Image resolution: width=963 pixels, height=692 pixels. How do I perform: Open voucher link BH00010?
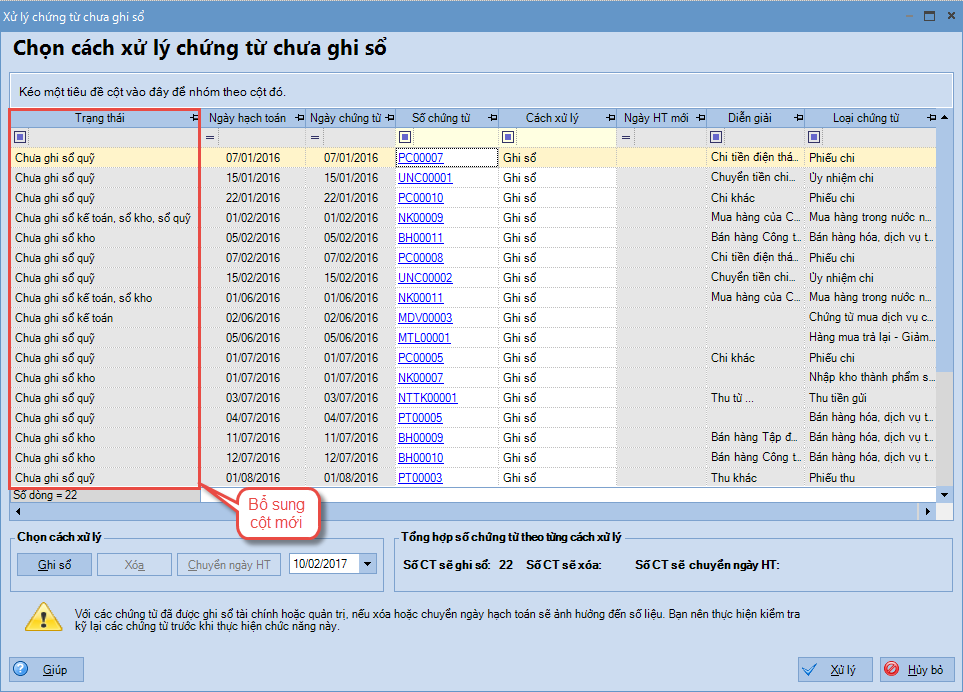(x=421, y=457)
